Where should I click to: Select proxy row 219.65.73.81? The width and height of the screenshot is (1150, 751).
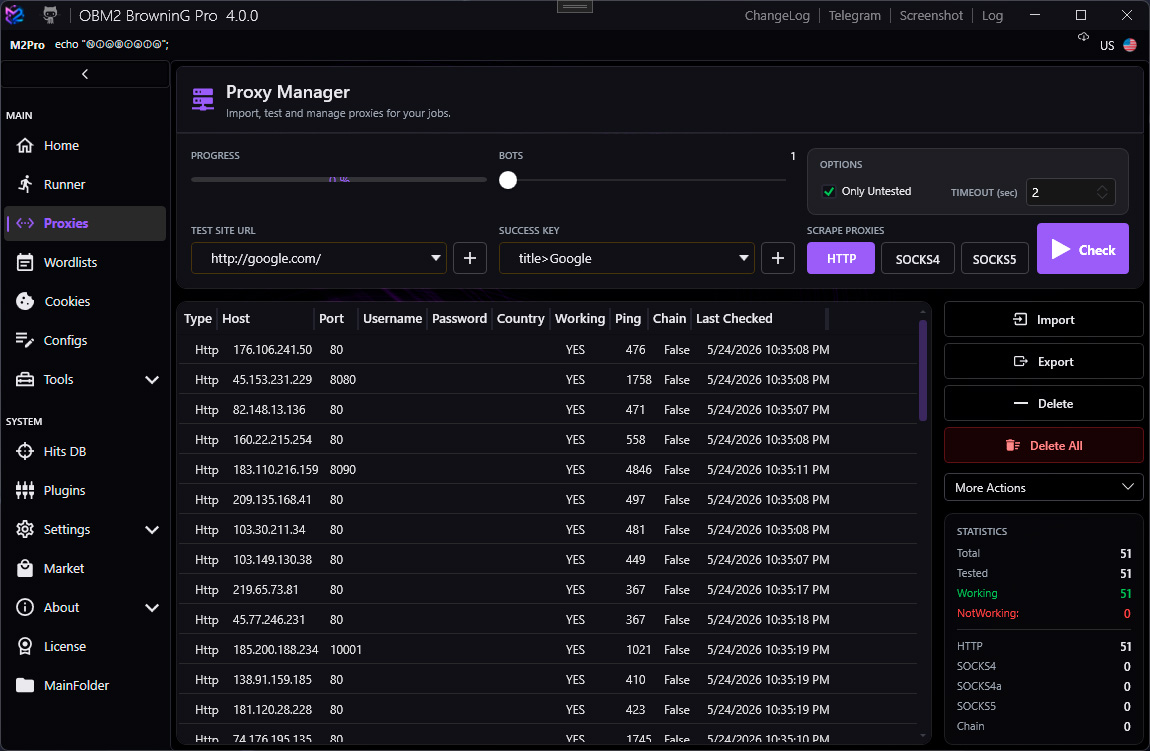(x=547, y=590)
